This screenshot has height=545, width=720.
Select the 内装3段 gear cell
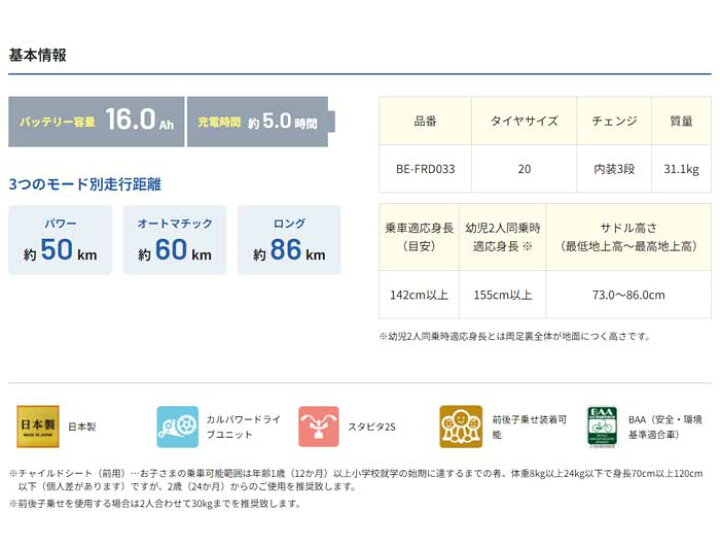(x=614, y=169)
